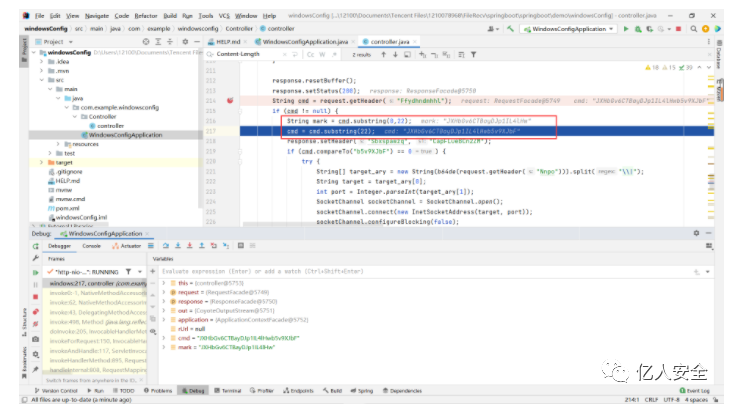Open the Endpoints tool window button

(x=298, y=390)
